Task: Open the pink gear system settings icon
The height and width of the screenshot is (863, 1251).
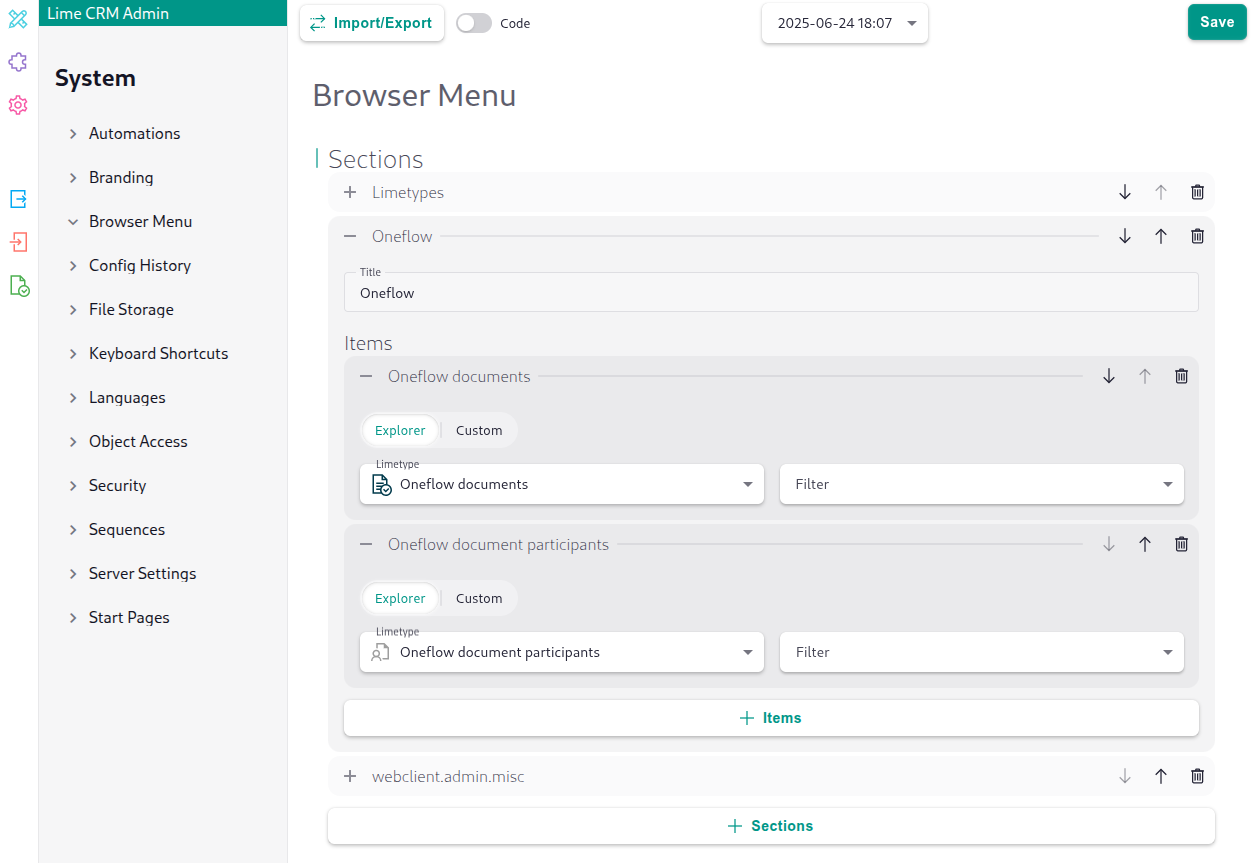Action: 18,105
